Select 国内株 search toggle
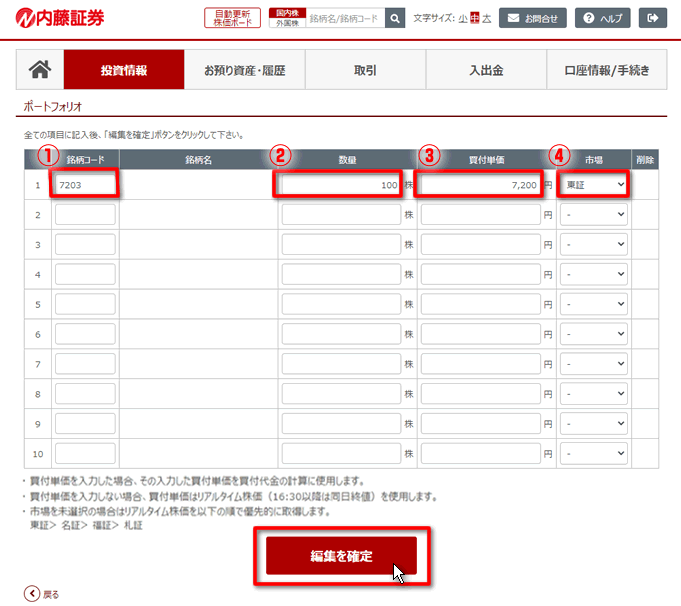The width and height of the screenshot is (681, 606). point(285,13)
